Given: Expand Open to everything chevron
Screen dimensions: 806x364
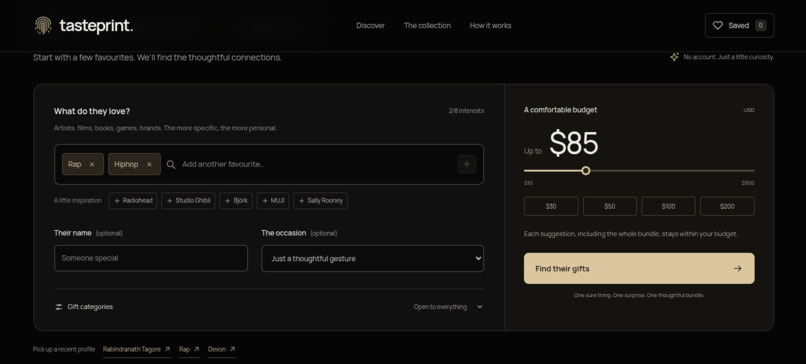Looking at the screenshot, I should pos(480,307).
